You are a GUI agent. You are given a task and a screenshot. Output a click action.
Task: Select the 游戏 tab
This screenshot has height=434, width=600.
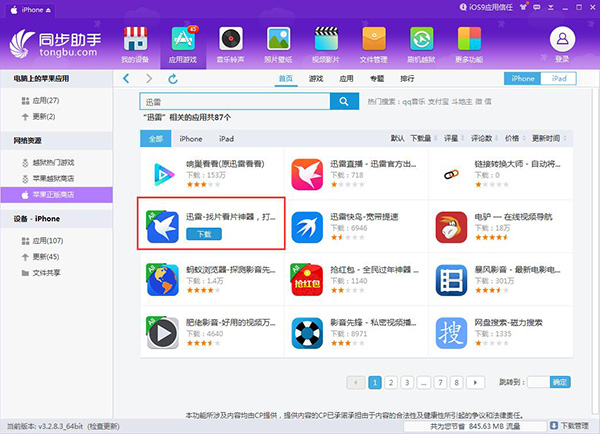click(x=316, y=78)
